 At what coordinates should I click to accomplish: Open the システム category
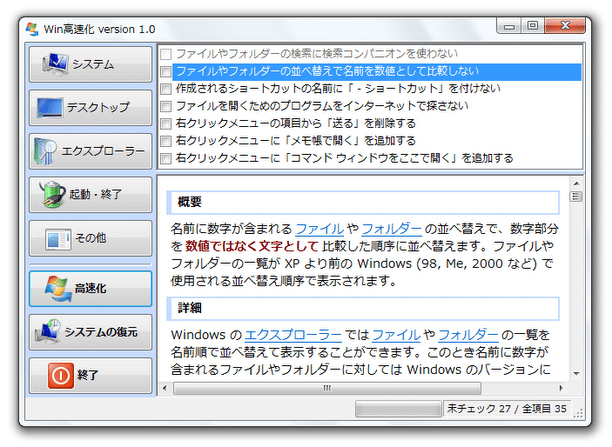pyautogui.click(x=91, y=64)
